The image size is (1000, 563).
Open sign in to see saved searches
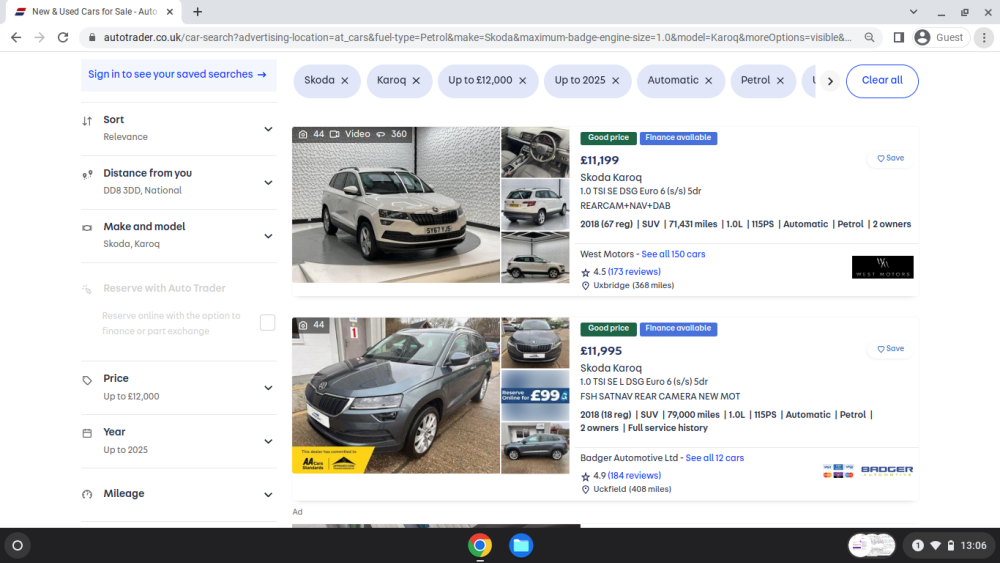[178, 75]
